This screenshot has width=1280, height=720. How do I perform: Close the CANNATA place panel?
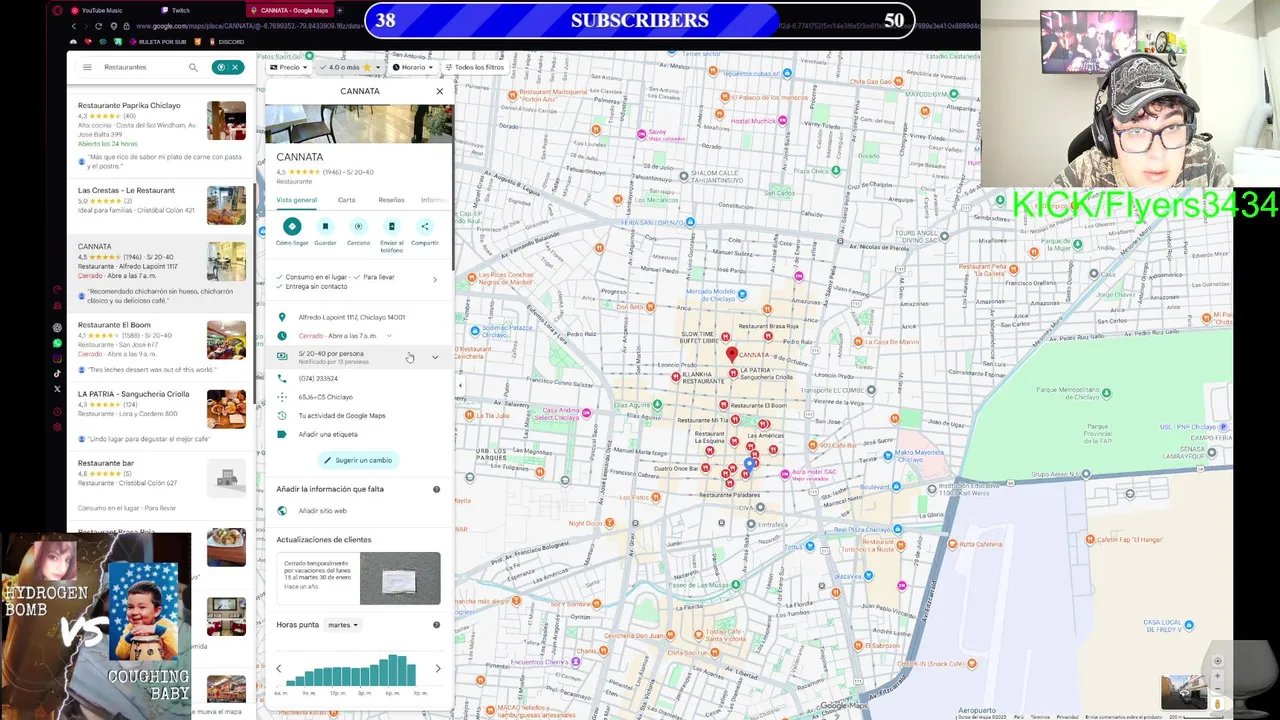click(x=439, y=91)
